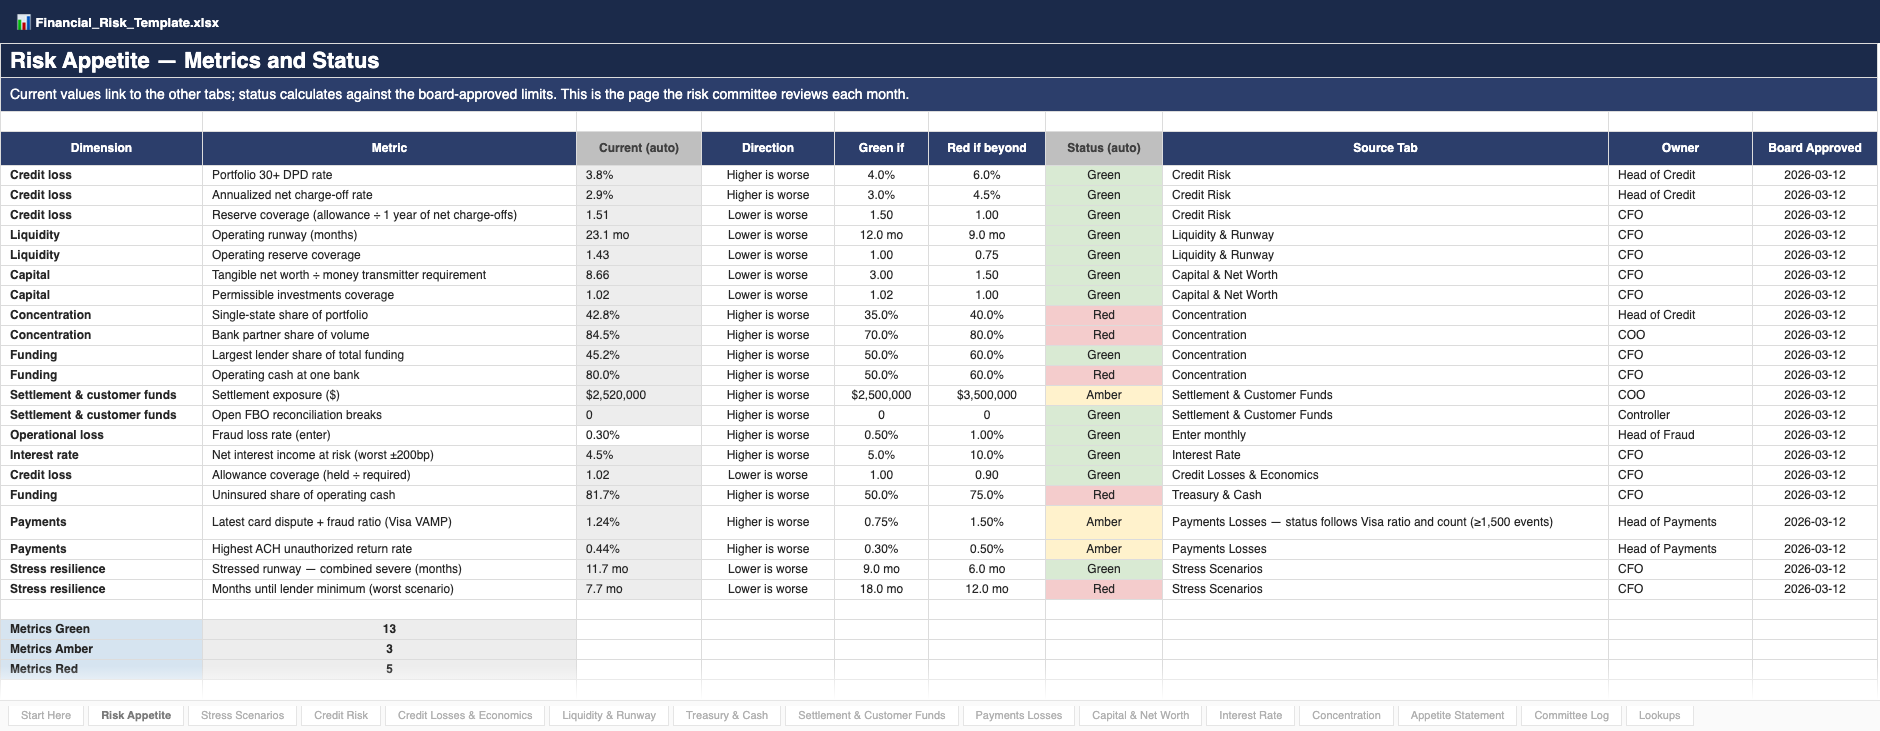
Task: Click the Current (auto) column header
Action: [639, 148]
